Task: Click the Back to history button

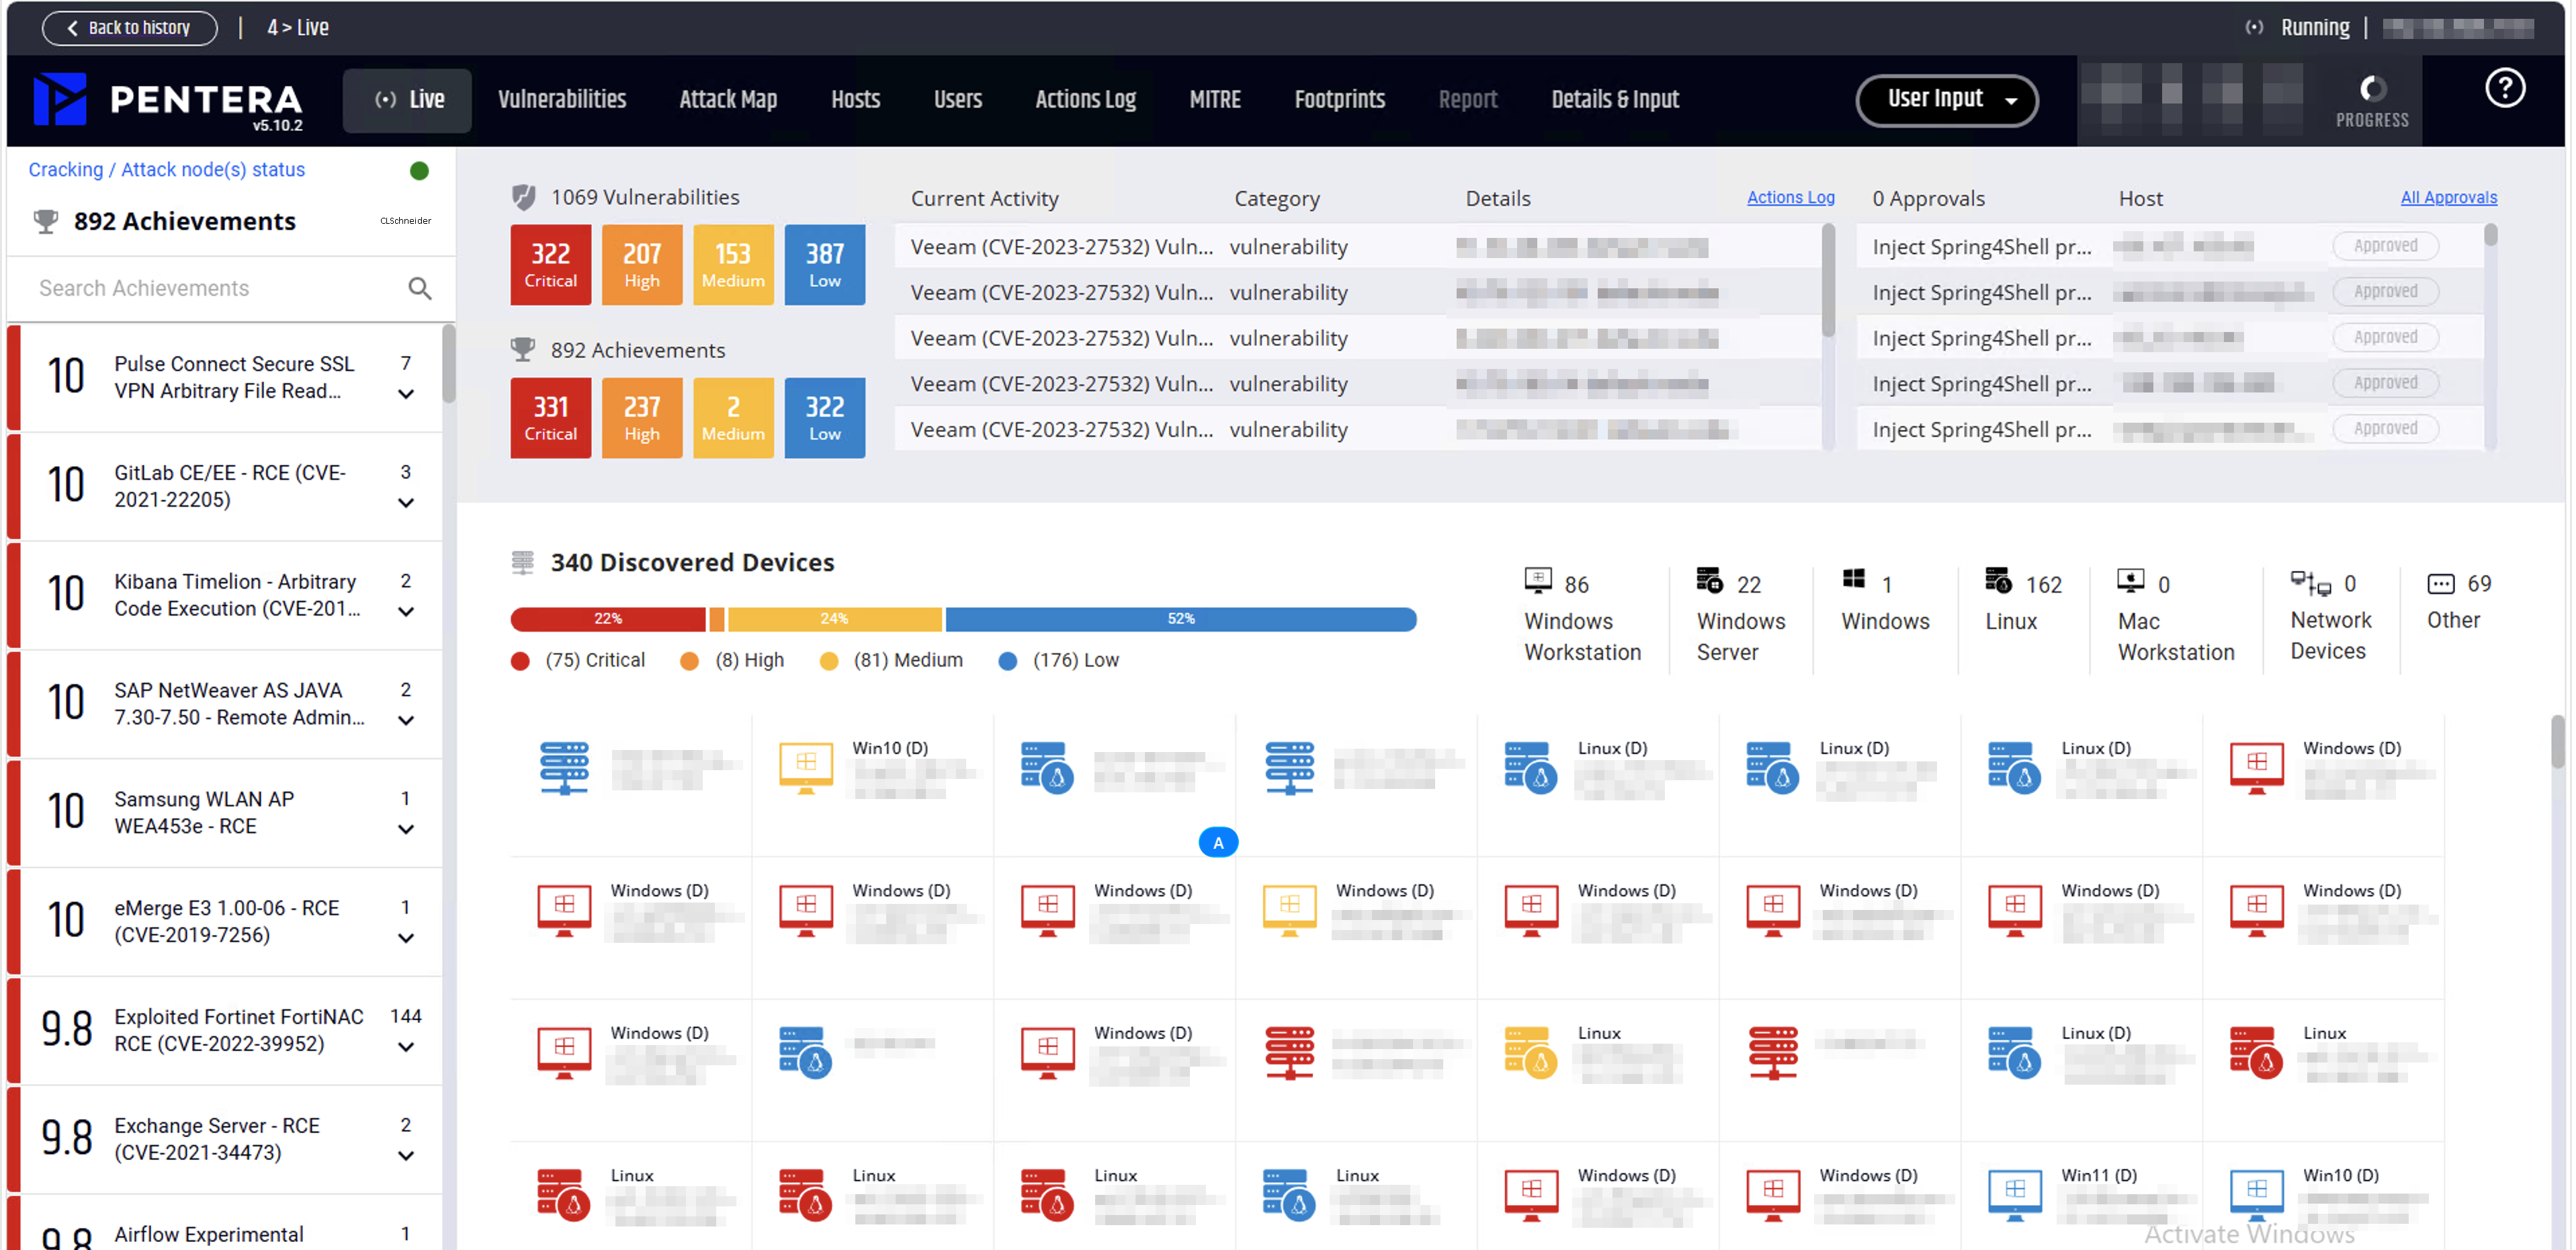Action: [x=129, y=28]
